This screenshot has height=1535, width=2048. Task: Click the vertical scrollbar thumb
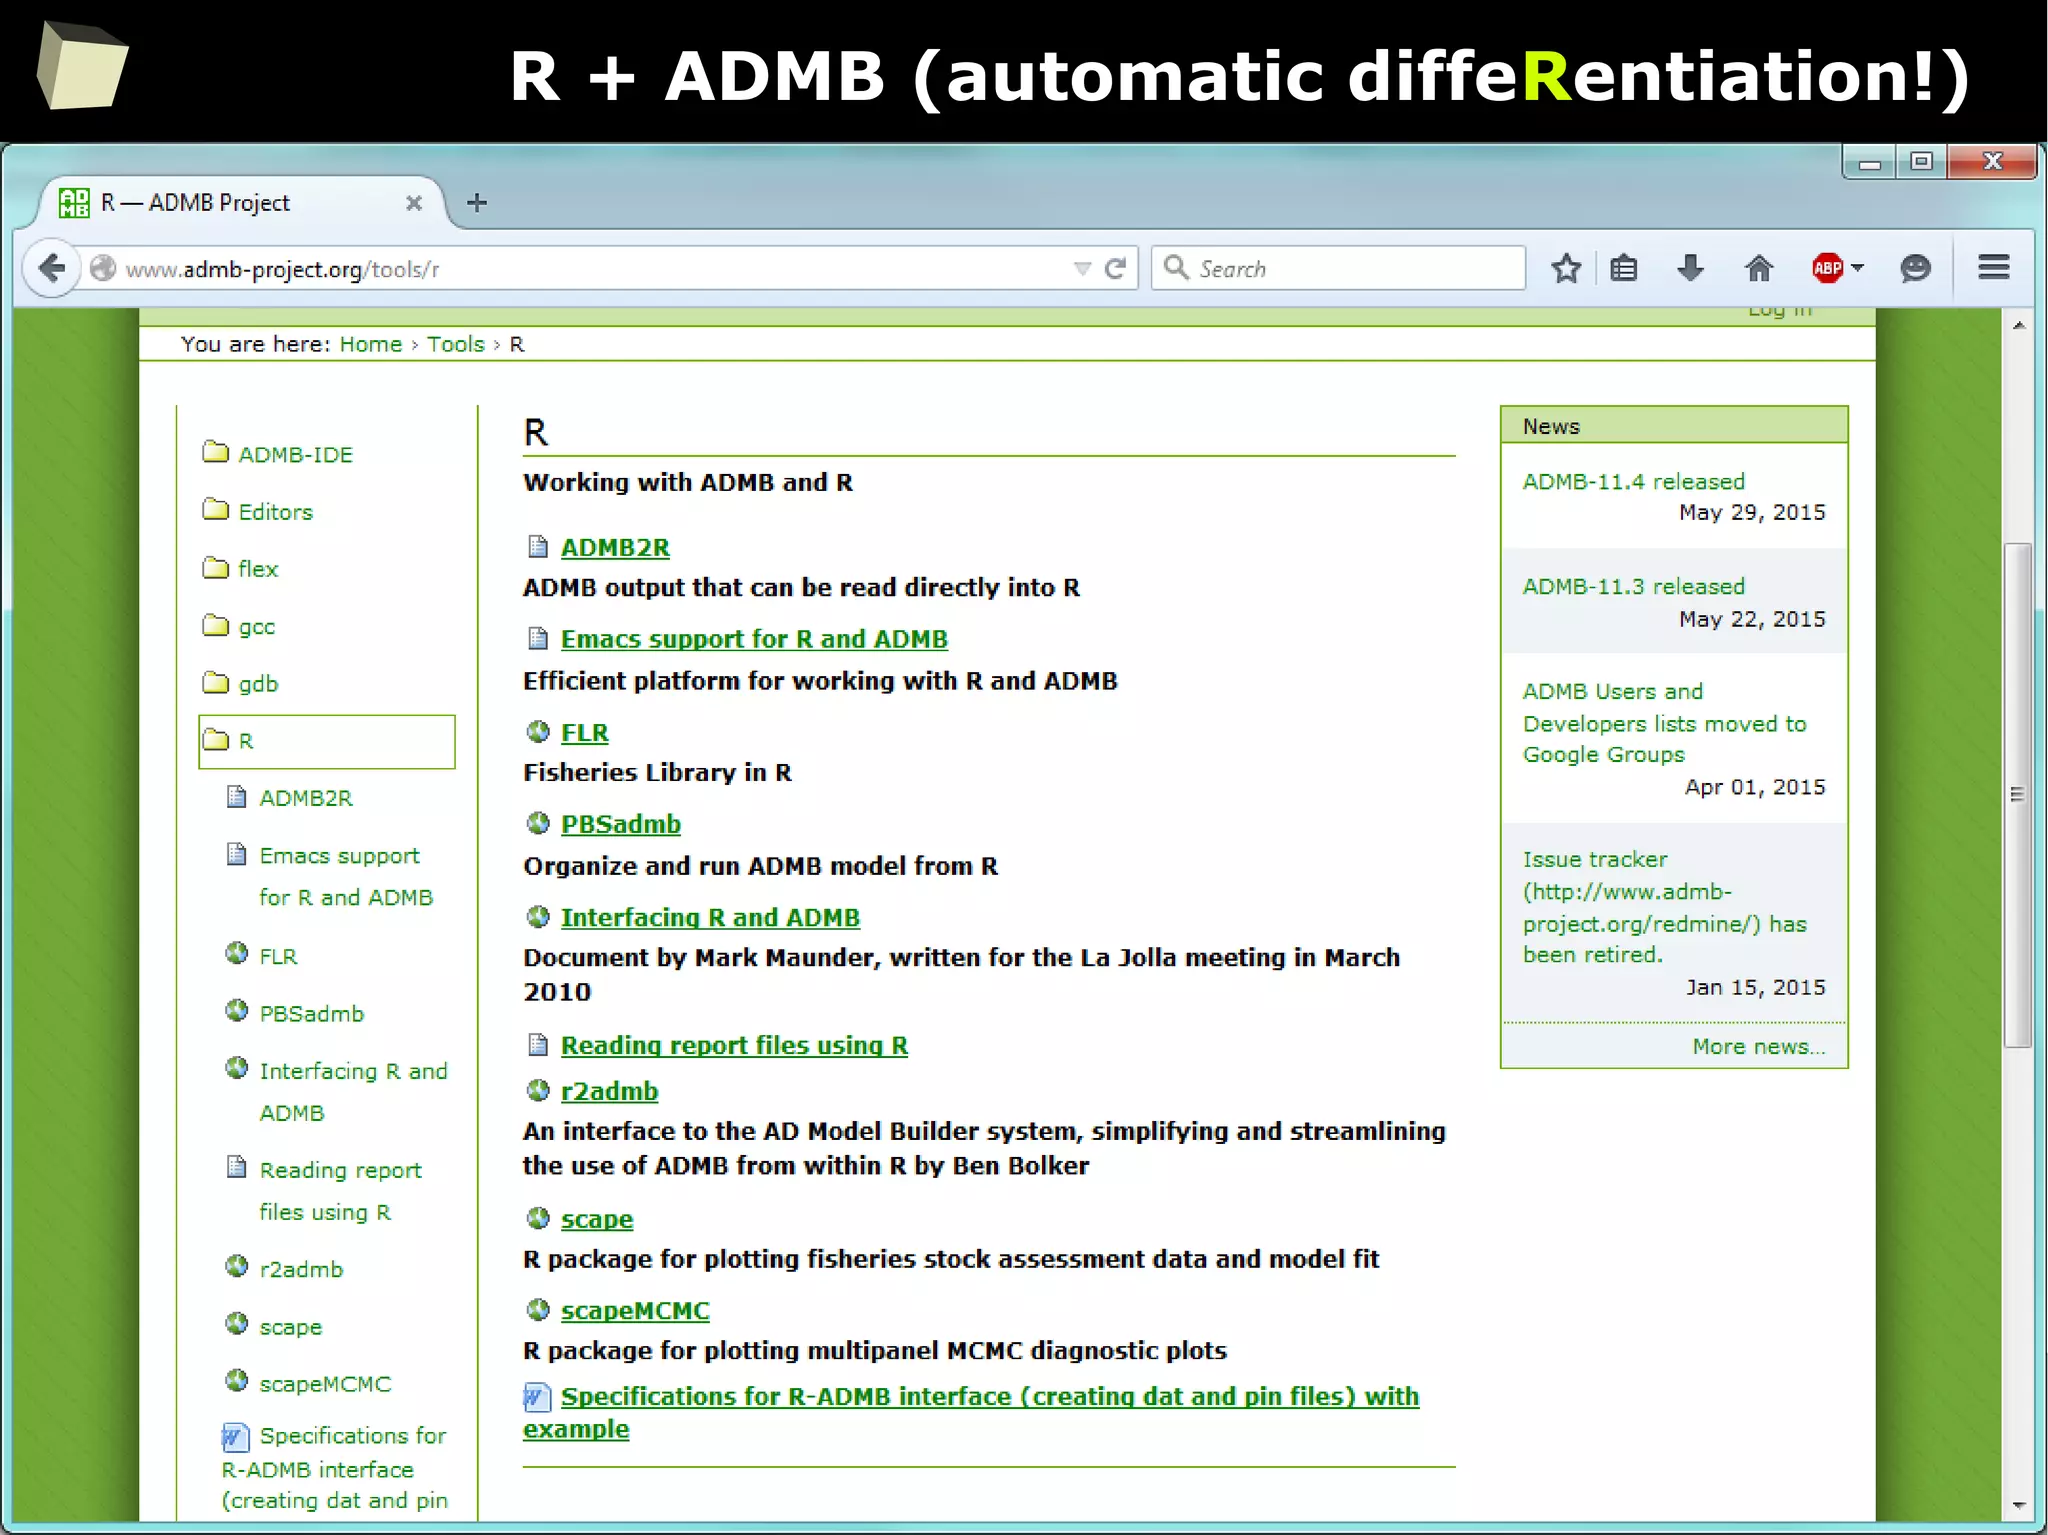point(2018,795)
